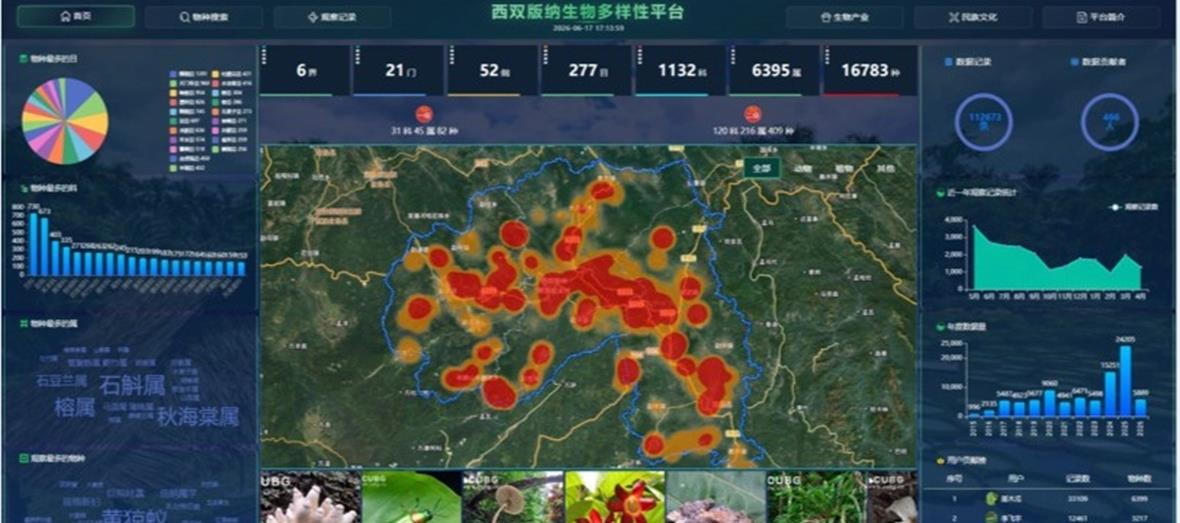Click the 120科216属409种 summary text
Viewport: 1180px width, 523px height.
(x=753, y=132)
